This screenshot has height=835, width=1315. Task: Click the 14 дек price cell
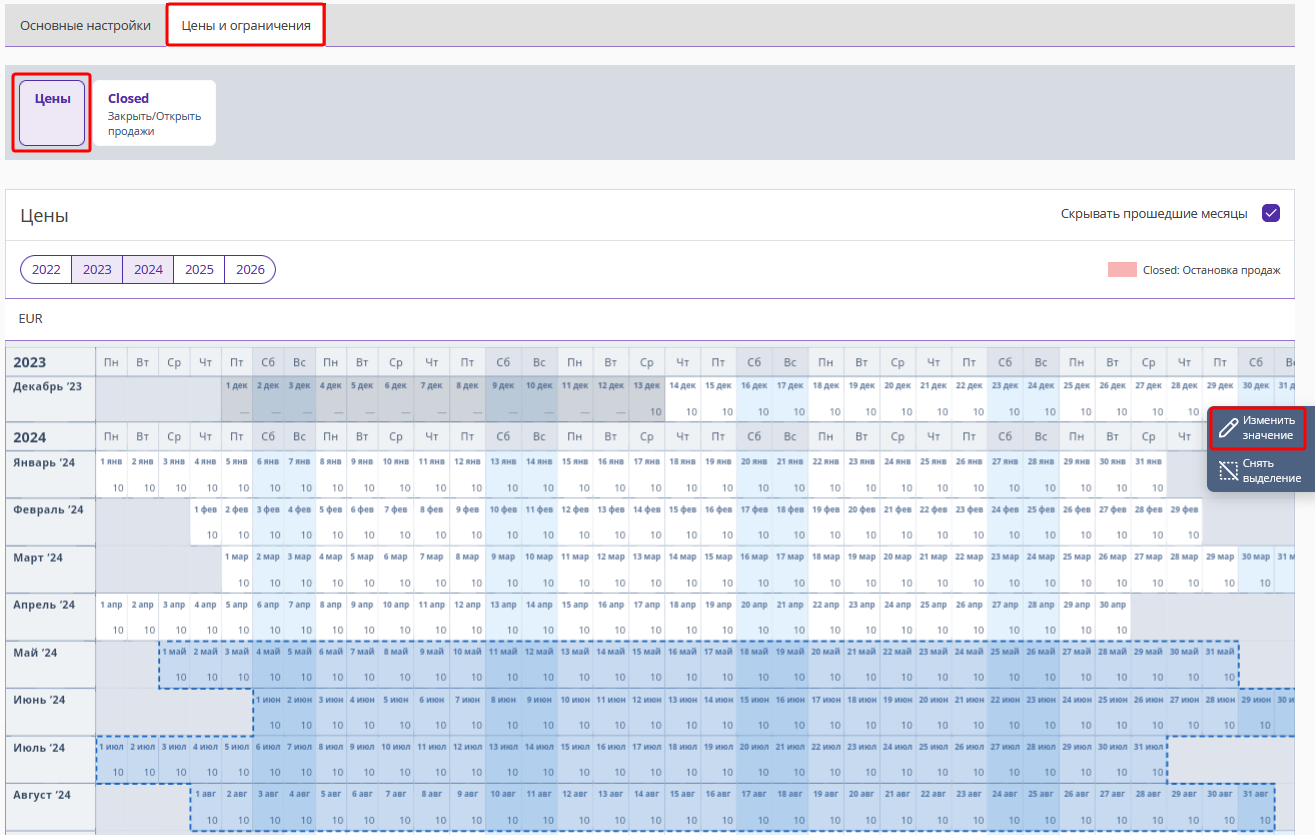pyautogui.click(x=683, y=398)
